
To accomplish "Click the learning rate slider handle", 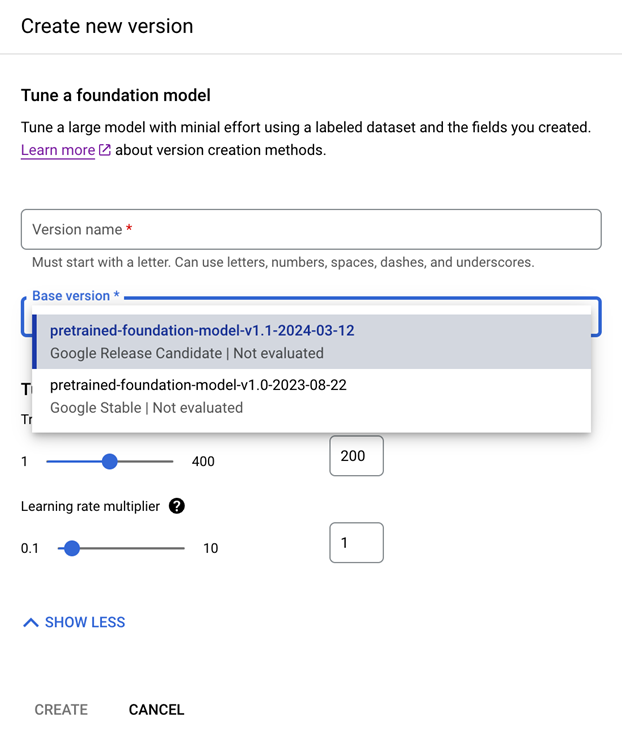I will (71, 548).
